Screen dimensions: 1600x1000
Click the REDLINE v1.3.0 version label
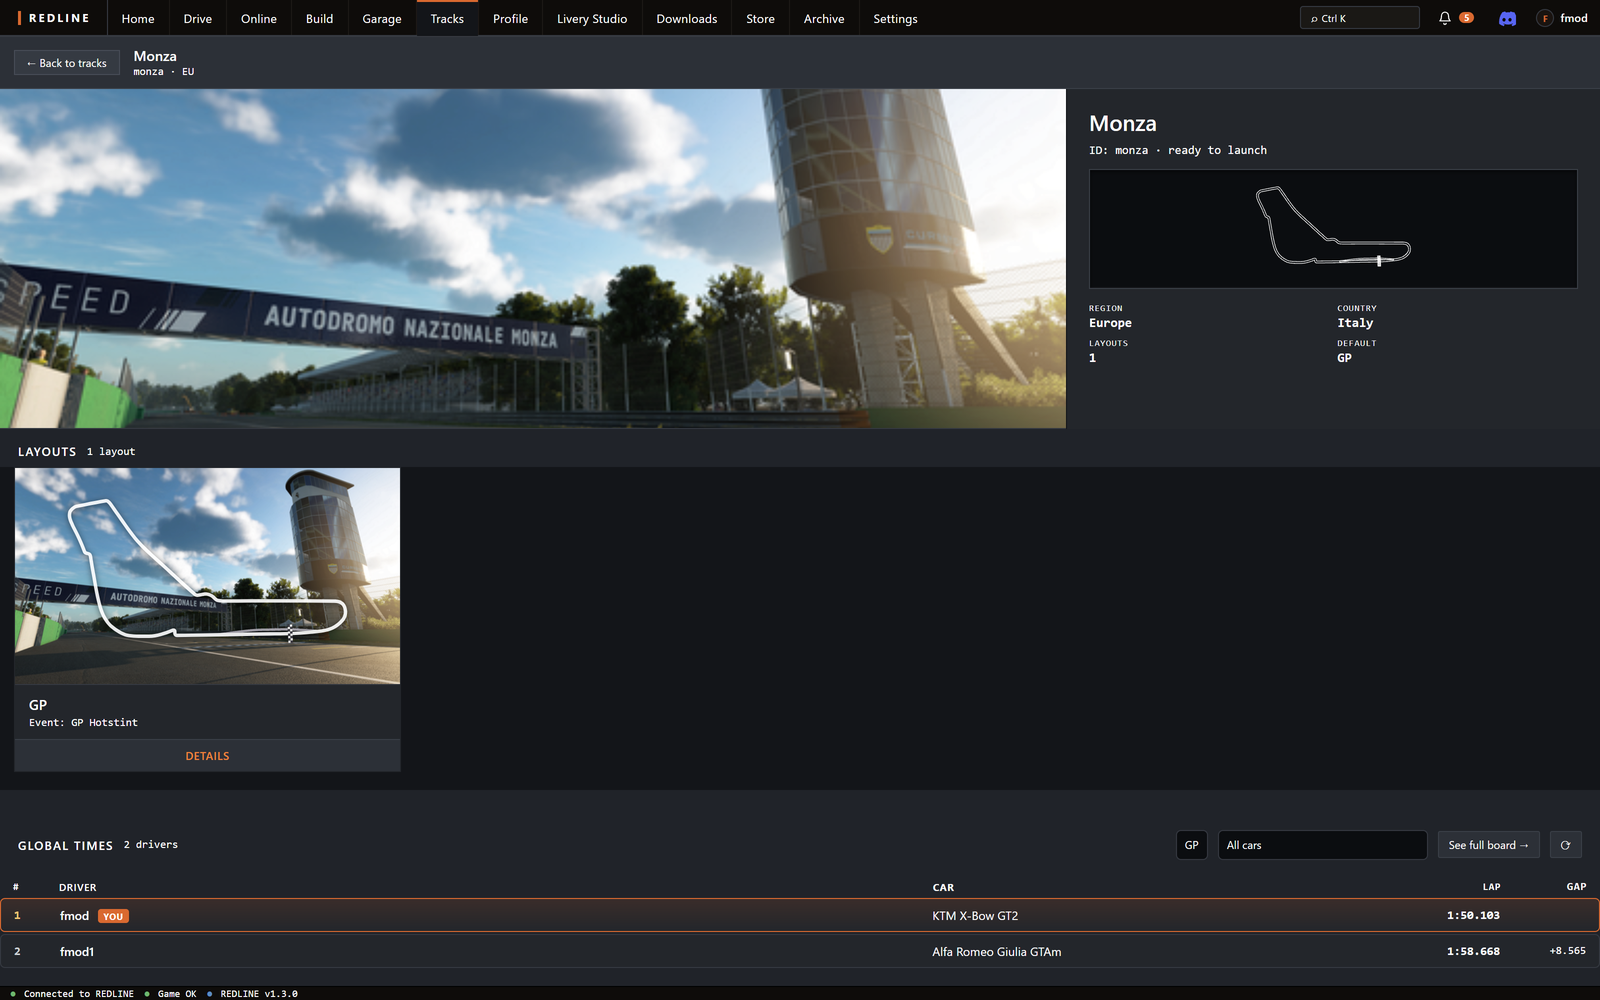[259, 994]
